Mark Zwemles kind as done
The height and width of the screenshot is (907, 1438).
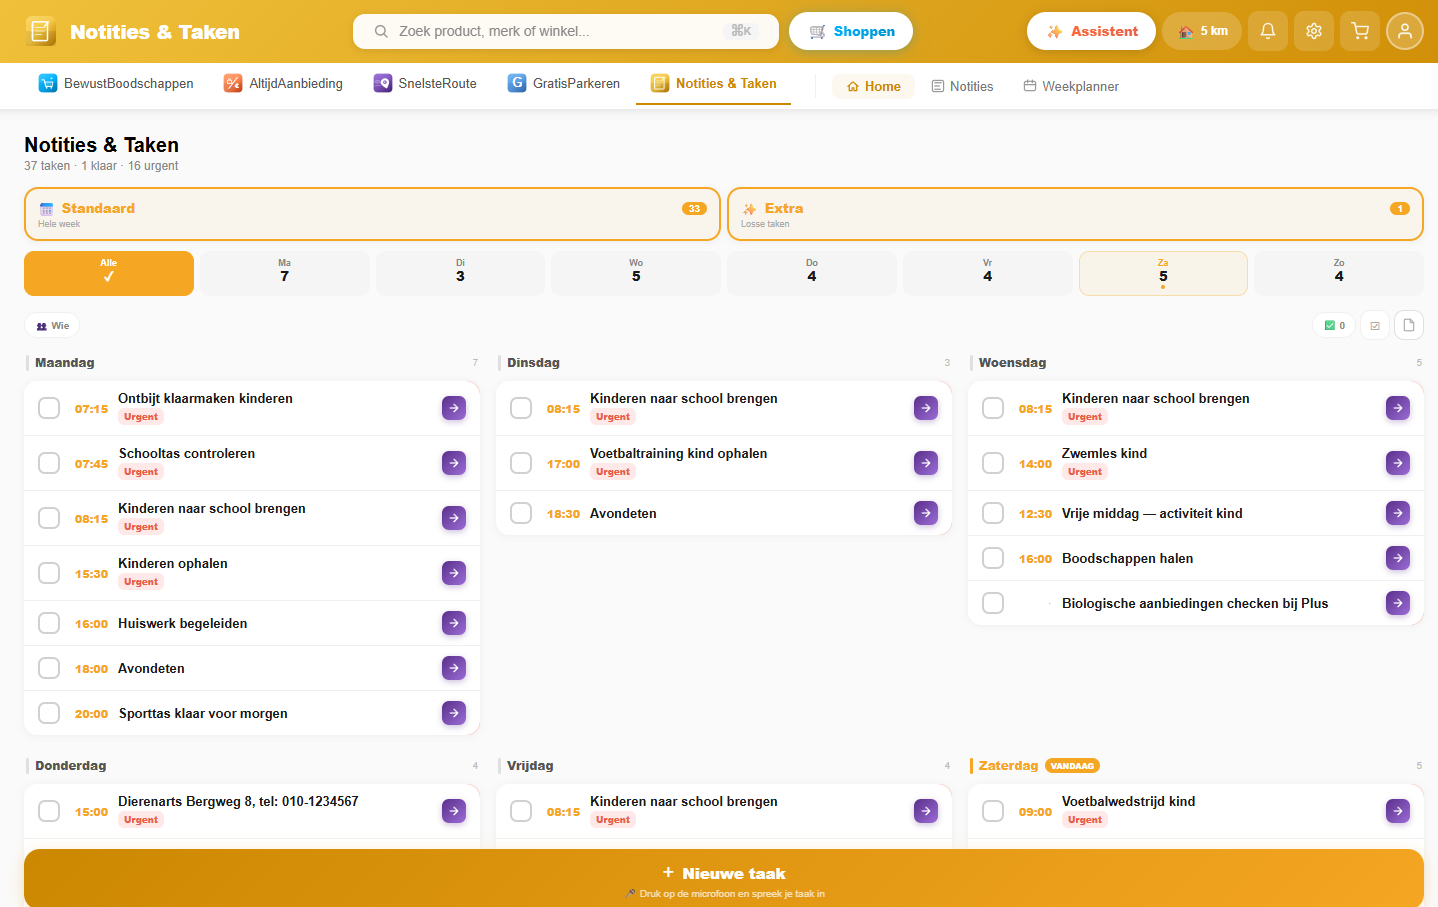(993, 463)
